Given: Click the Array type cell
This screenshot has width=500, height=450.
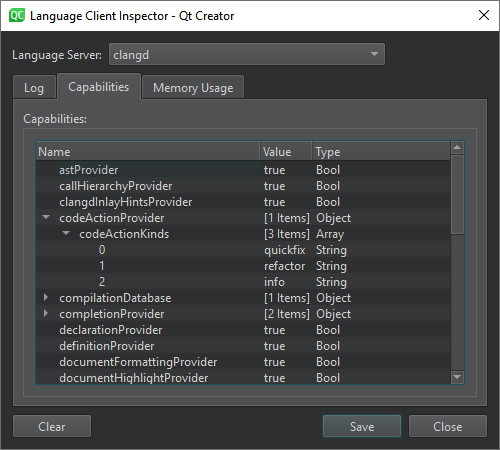Looking at the screenshot, I should [330, 234].
